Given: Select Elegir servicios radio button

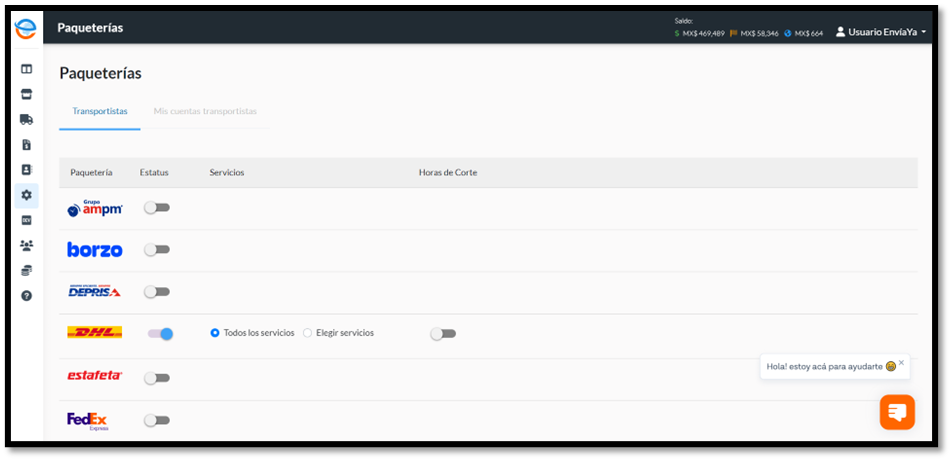Looking at the screenshot, I should click(x=307, y=333).
